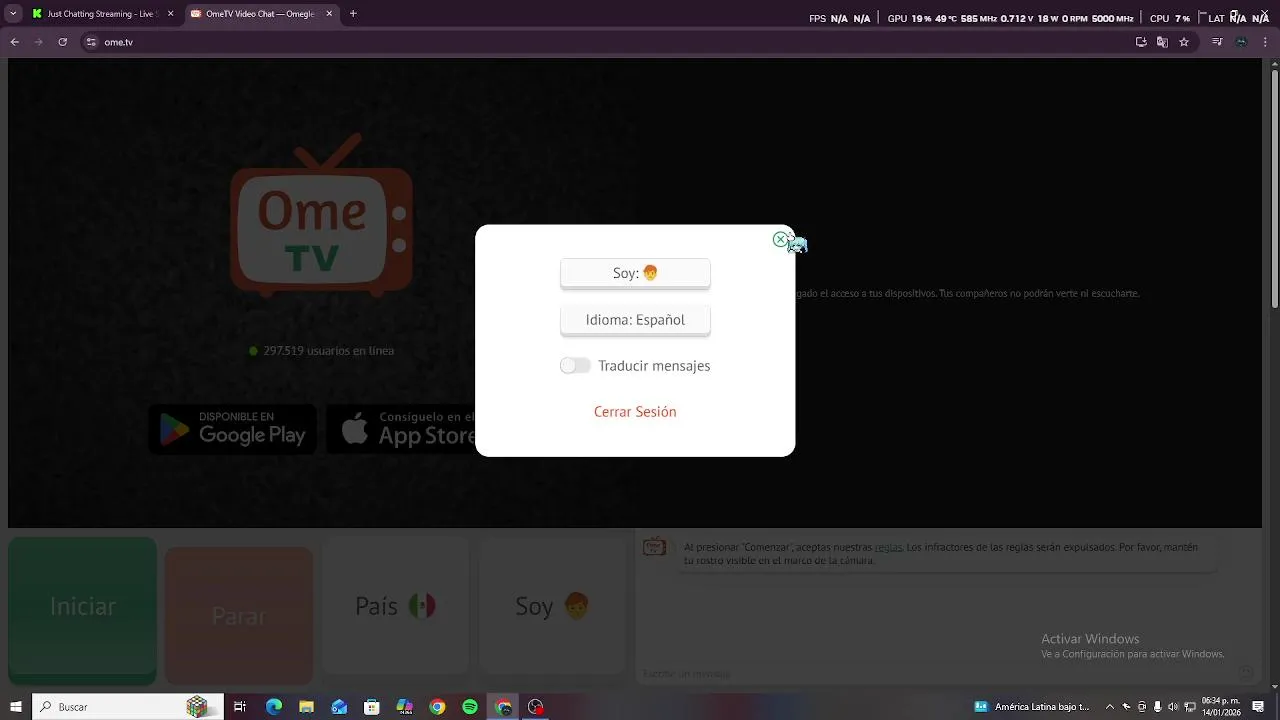Open Task View on the taskbar
Viewport: 1280px width, 720px height.
(x=240, y=707)
